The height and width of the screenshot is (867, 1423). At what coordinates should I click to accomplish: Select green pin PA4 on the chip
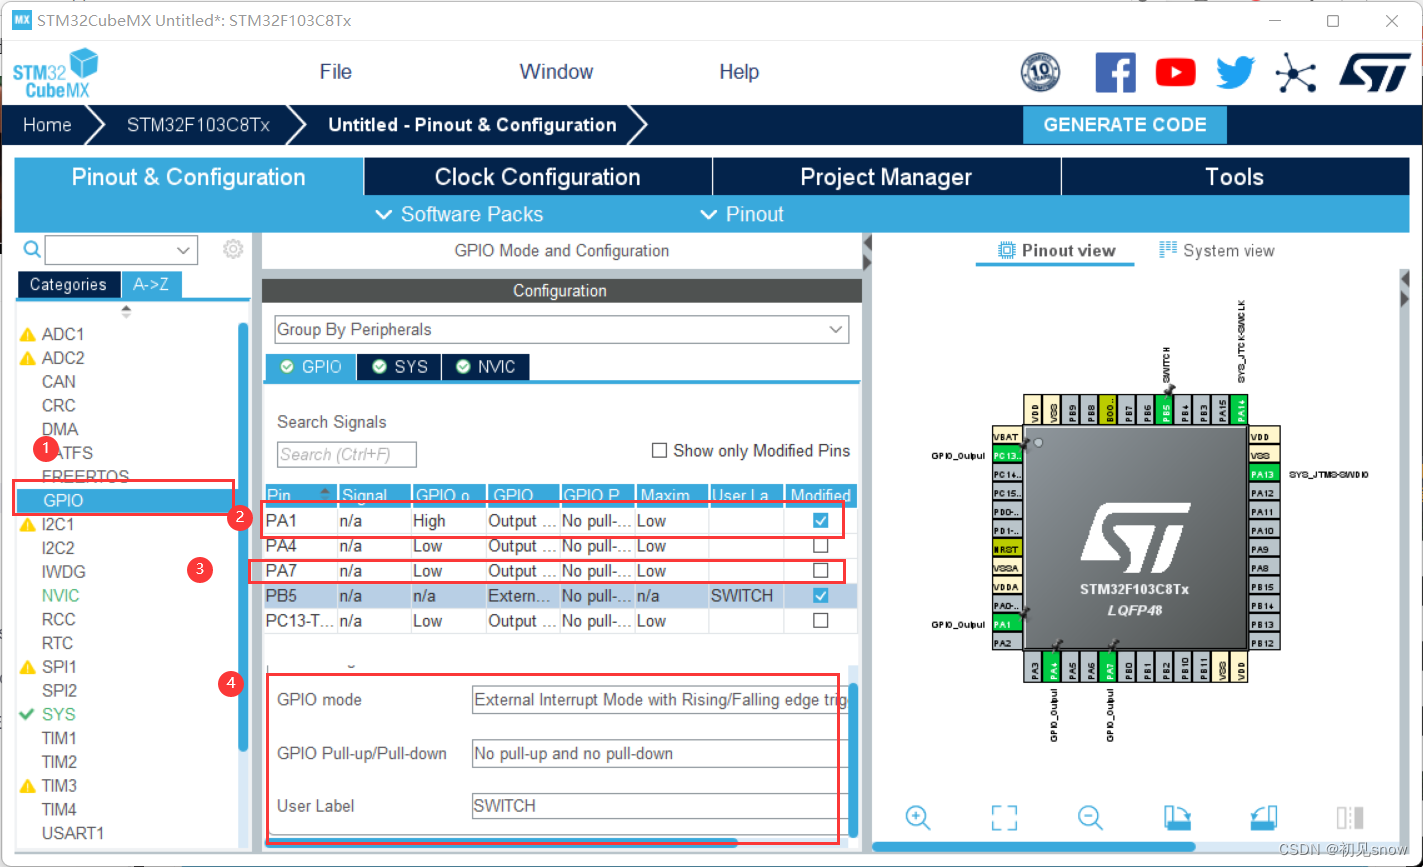pyautogui.click(x=1051, y=666)
